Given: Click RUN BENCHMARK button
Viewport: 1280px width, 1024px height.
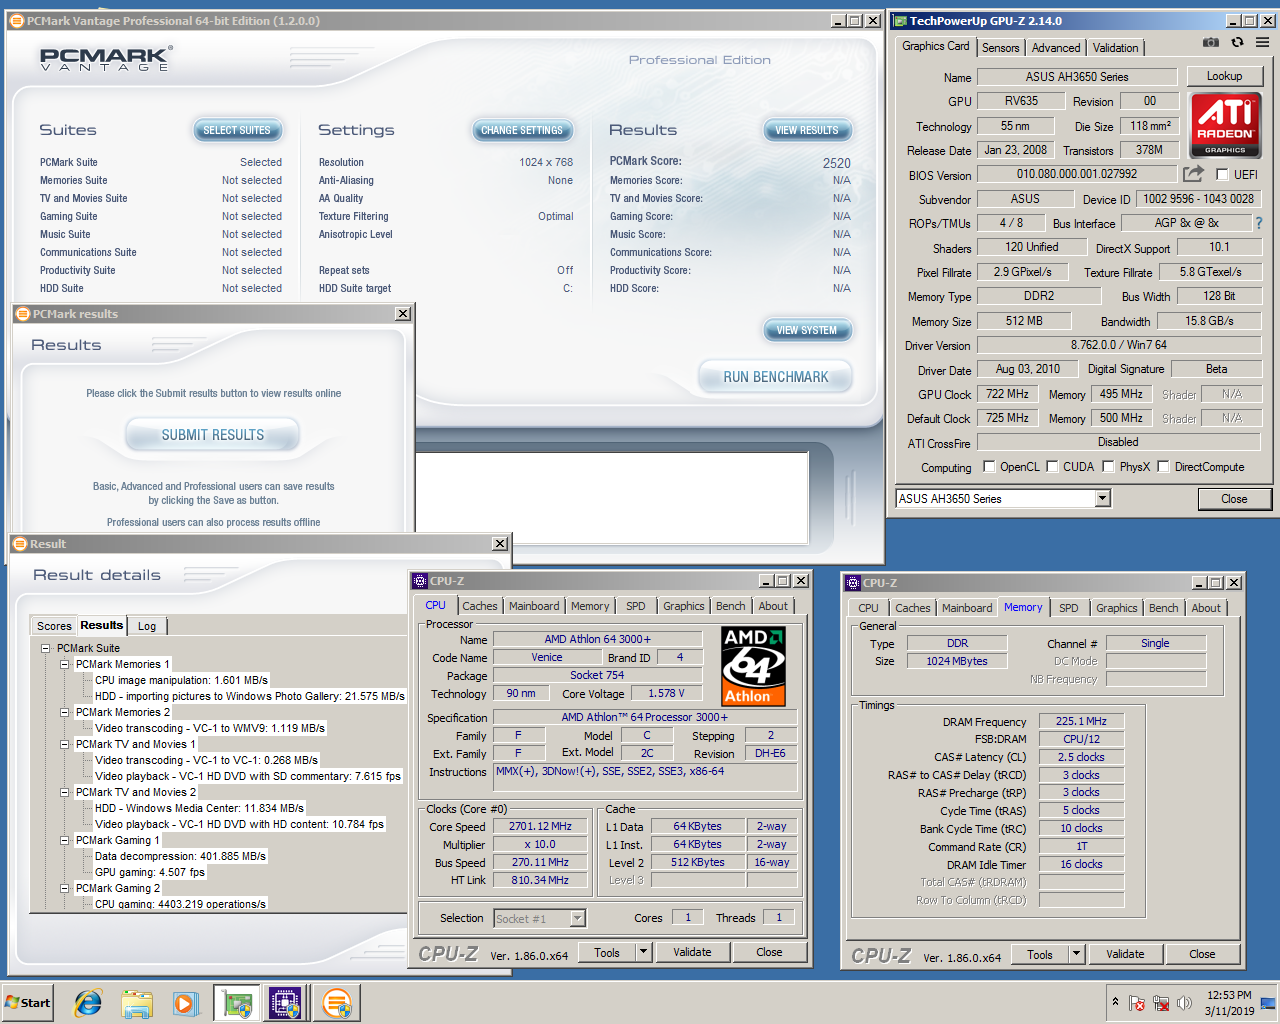Looking at the screenshot, I should 776,377.
